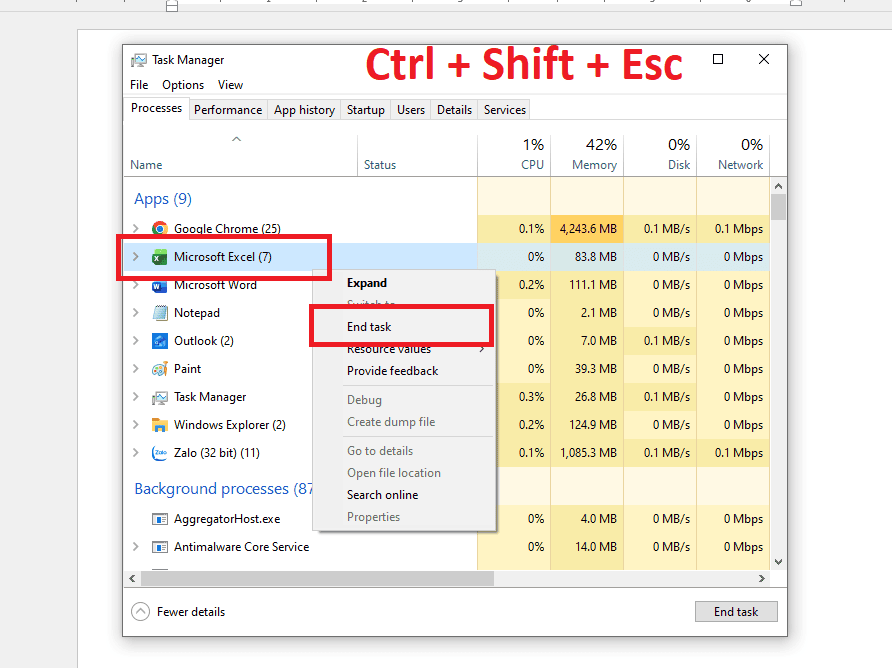The width and height of the screenshot is (892, 668).
Task: Switch to the Performance tab
Action: point(228,110)
